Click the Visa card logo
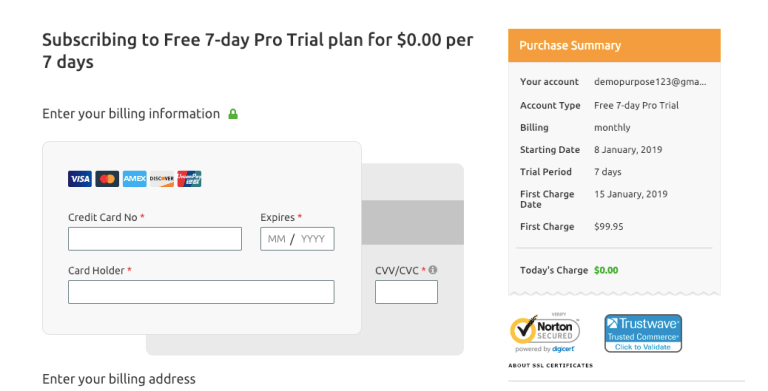Viewport: 768px width, 391px height. pos(80,179)
